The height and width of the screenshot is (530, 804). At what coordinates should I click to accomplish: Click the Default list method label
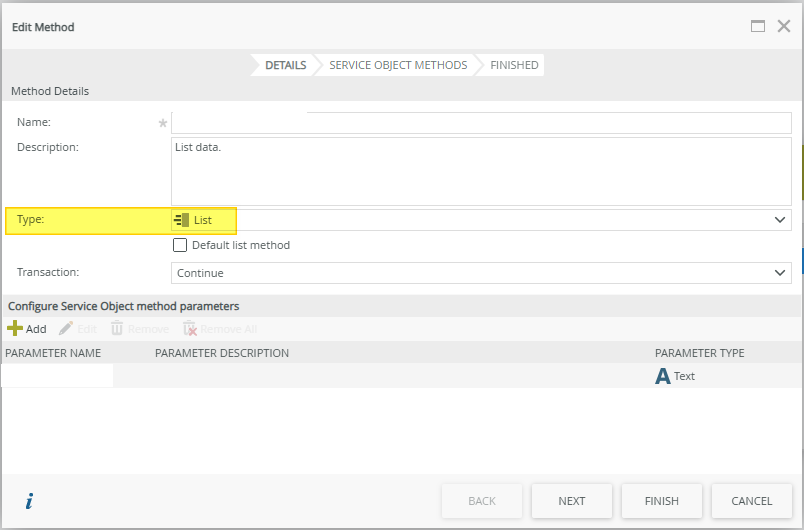[241, 245]
